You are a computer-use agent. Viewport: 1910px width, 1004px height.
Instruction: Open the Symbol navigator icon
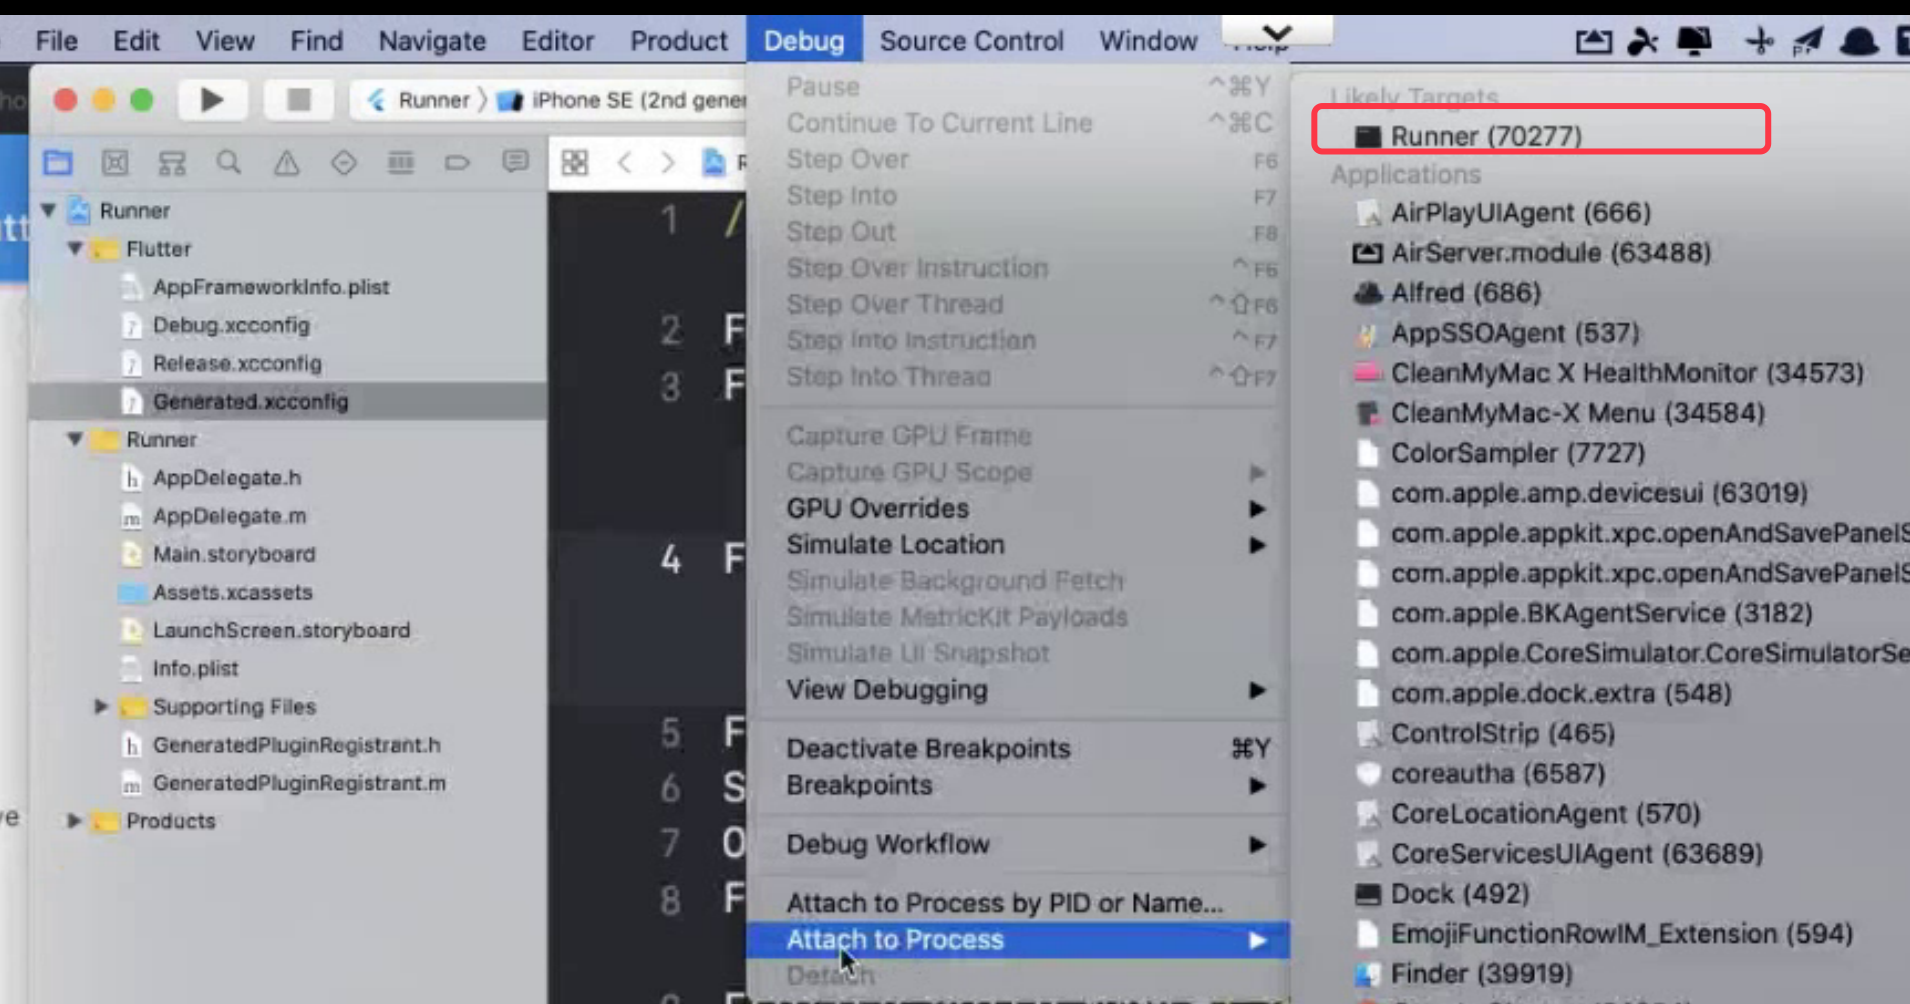tap(172, 162)
